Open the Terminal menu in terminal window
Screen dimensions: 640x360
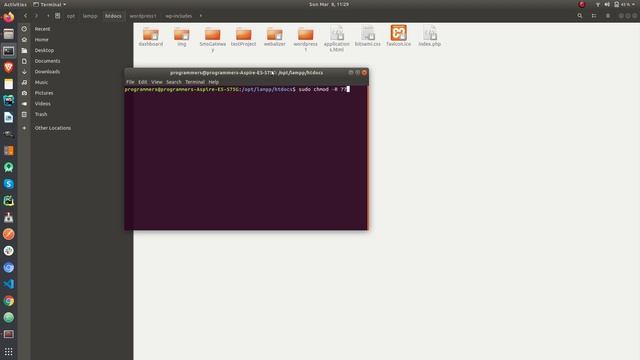(x=195, y=82)
